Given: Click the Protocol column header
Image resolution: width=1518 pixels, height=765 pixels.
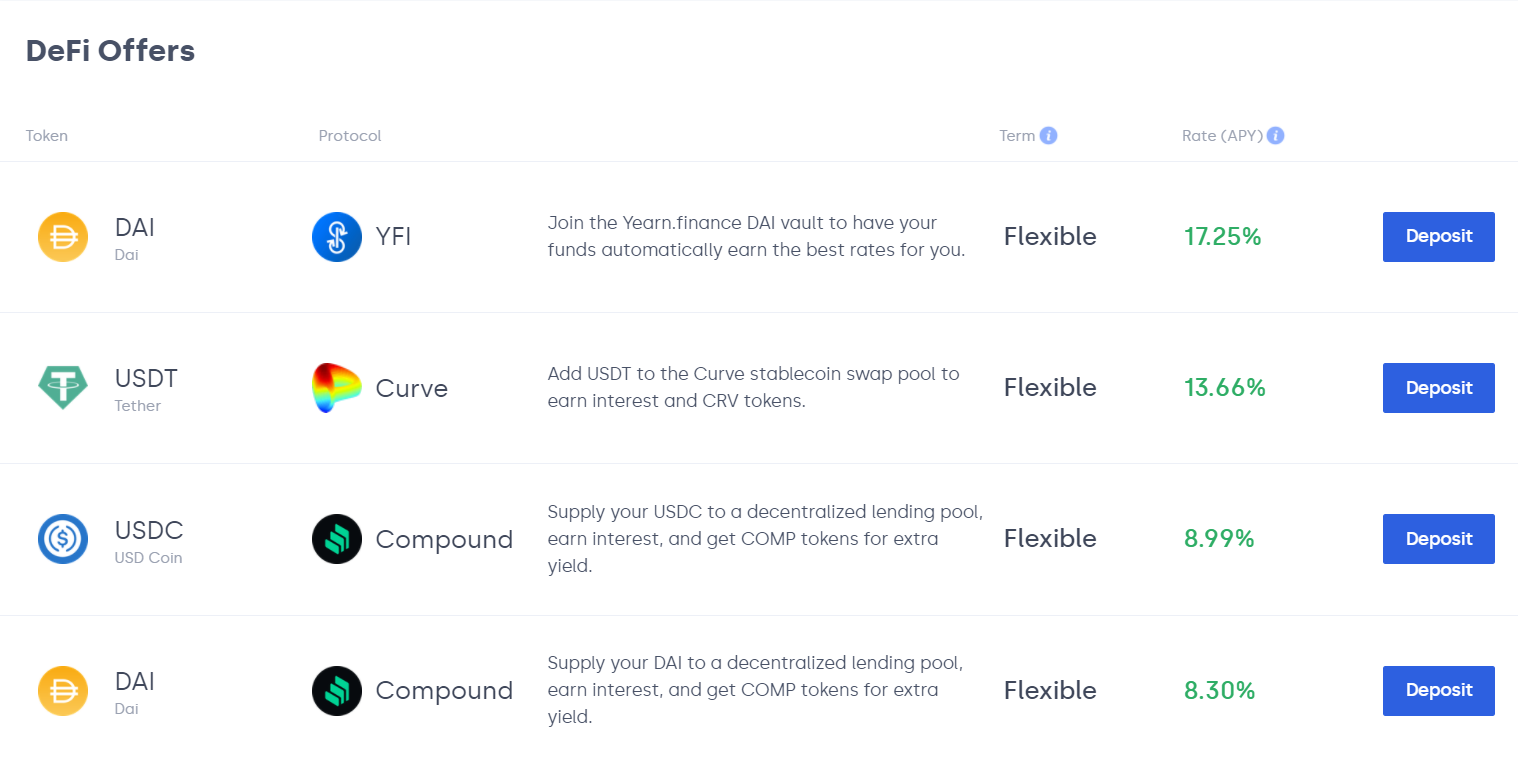Looking at the screenshot, I should [350, 136].
